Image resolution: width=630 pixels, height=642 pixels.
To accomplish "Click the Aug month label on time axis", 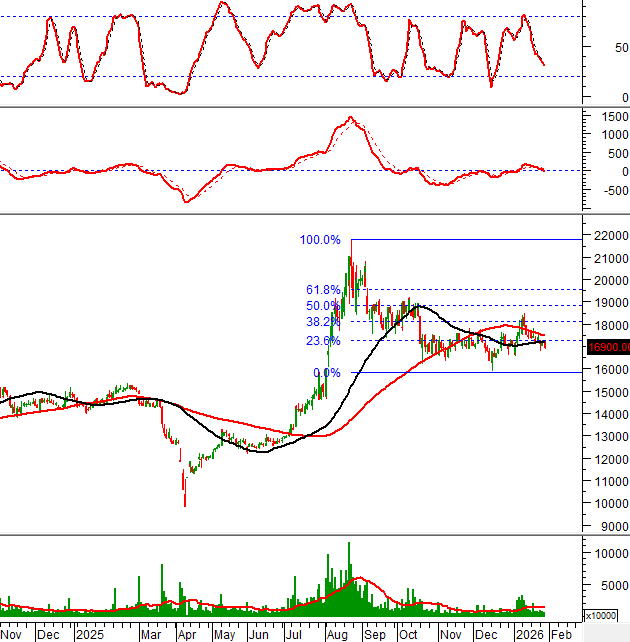I will click(x=335, y=634).
